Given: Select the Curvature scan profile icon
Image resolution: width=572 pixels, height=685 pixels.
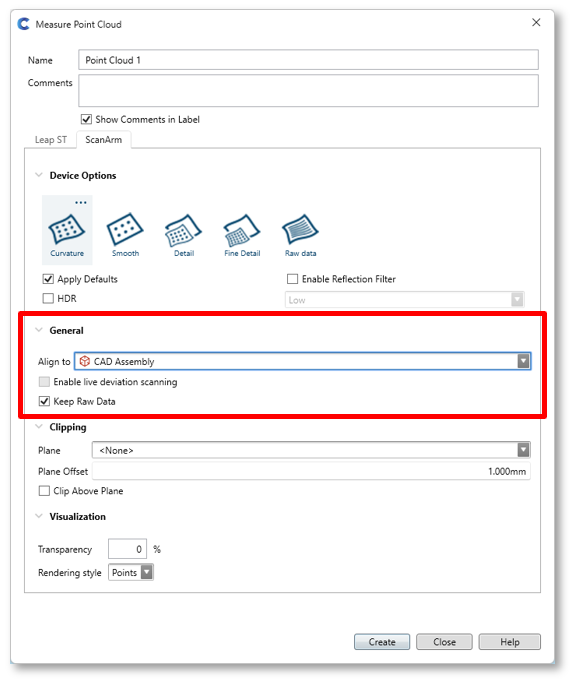Looking at the screenshot, I should [x=66, y=229].
